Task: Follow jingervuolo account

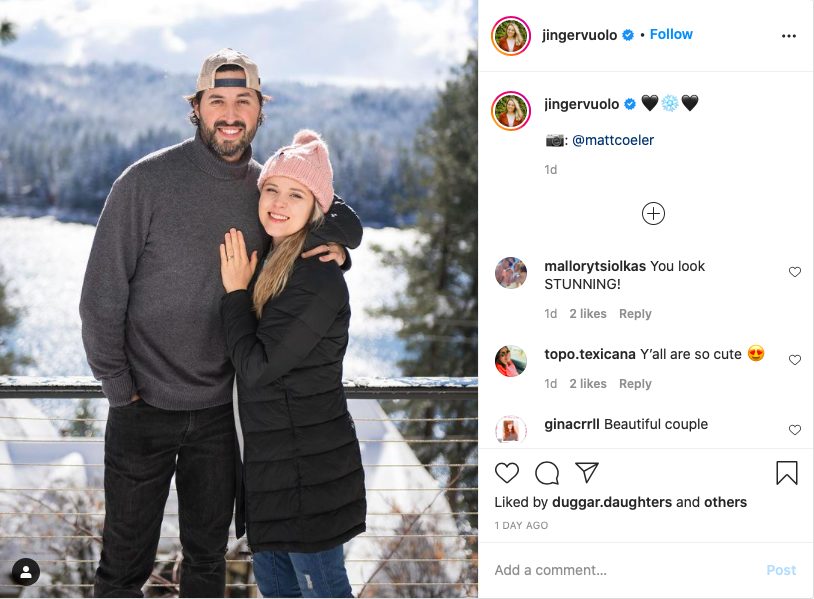Action: tap(671, 34)
